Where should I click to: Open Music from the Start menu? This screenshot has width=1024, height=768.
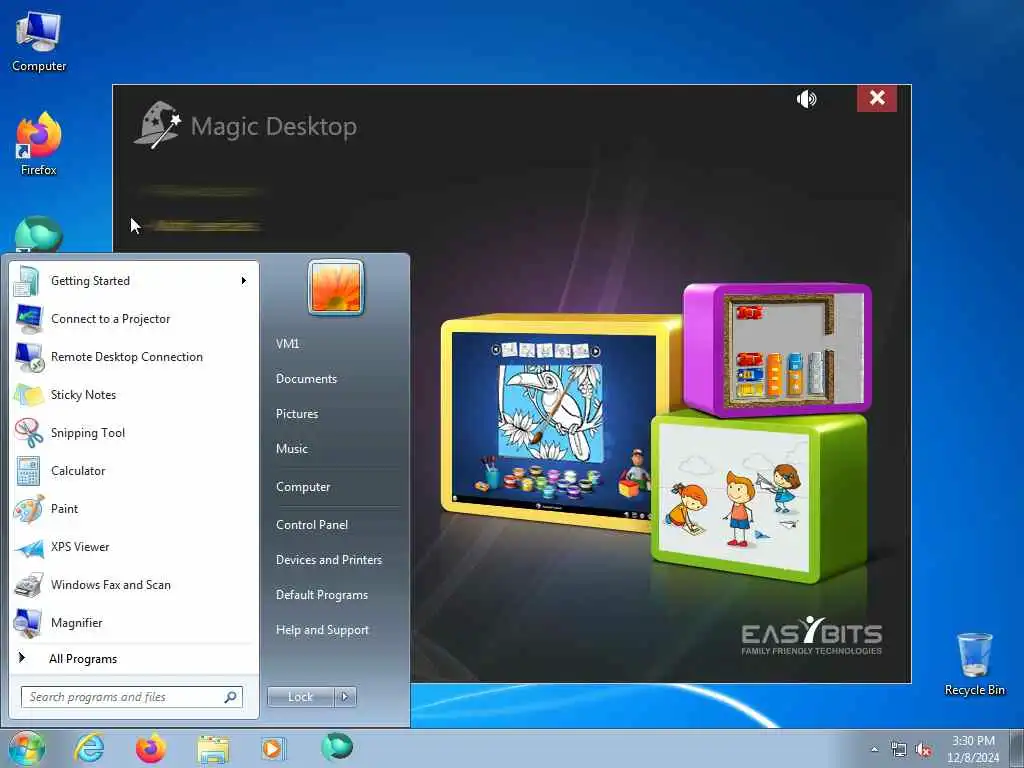(292, 449)
